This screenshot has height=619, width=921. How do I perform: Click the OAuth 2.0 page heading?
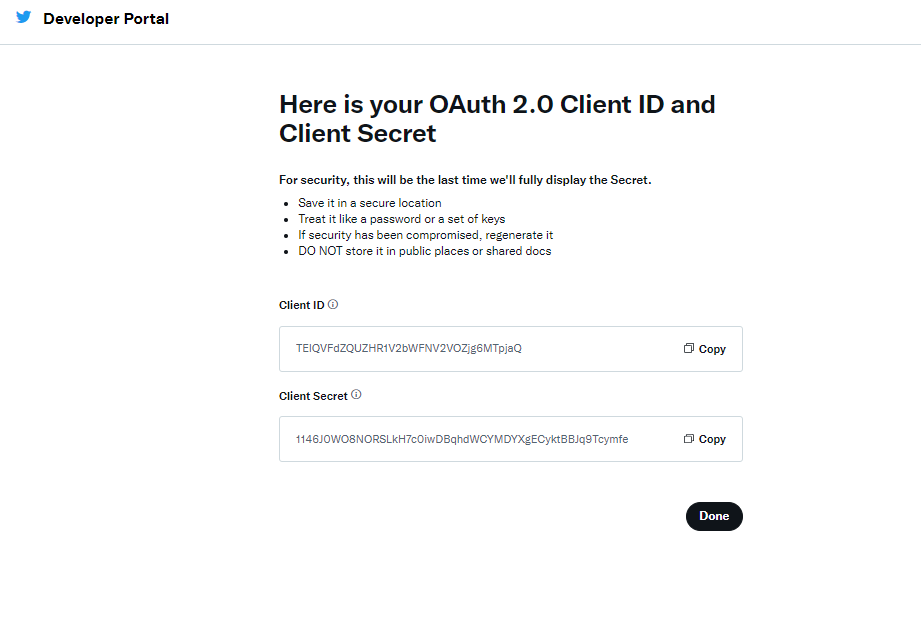(x=497, y=118)
